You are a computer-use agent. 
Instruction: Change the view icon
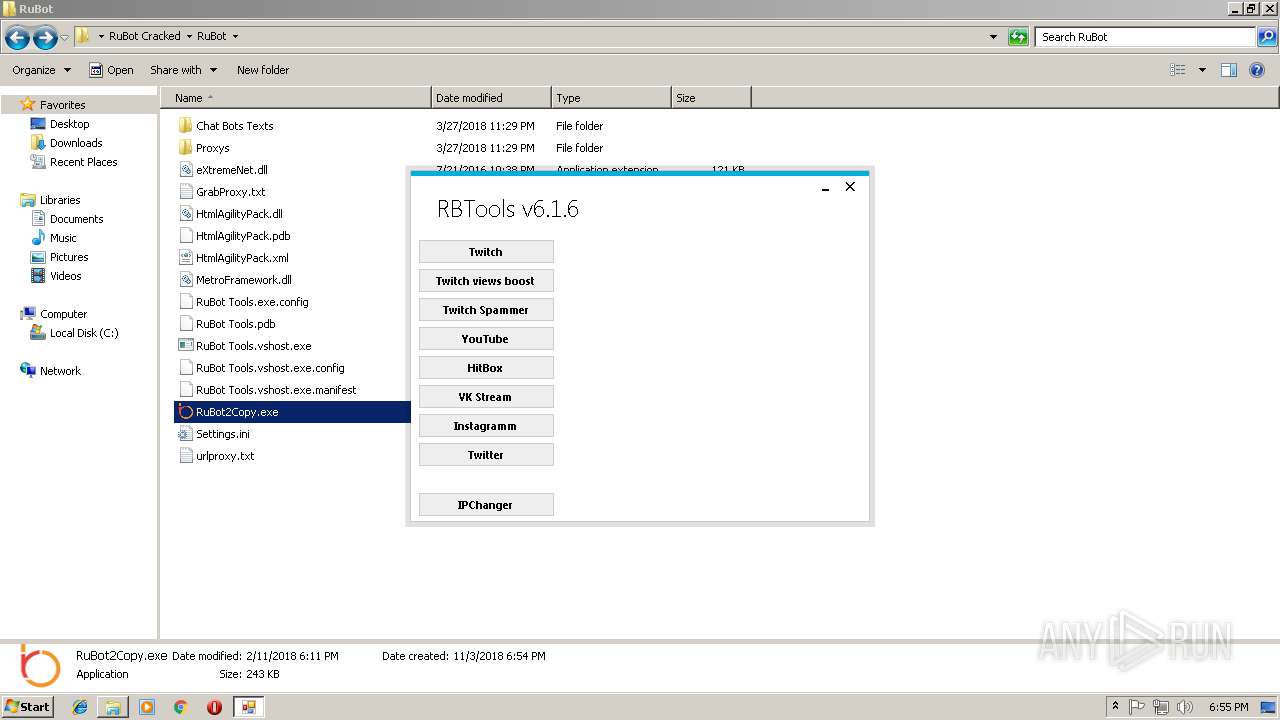[x=1178, y=70]
